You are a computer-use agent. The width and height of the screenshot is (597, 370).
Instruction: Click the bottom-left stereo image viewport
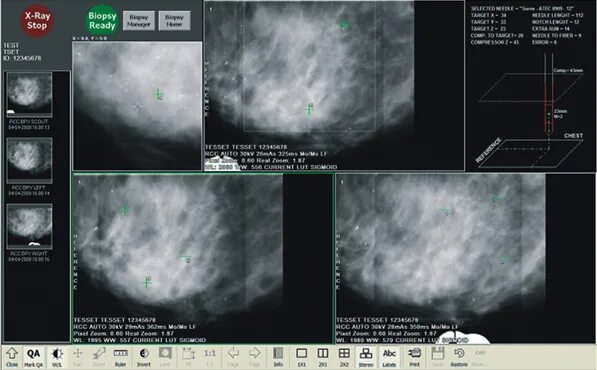[x=203, y=259]
